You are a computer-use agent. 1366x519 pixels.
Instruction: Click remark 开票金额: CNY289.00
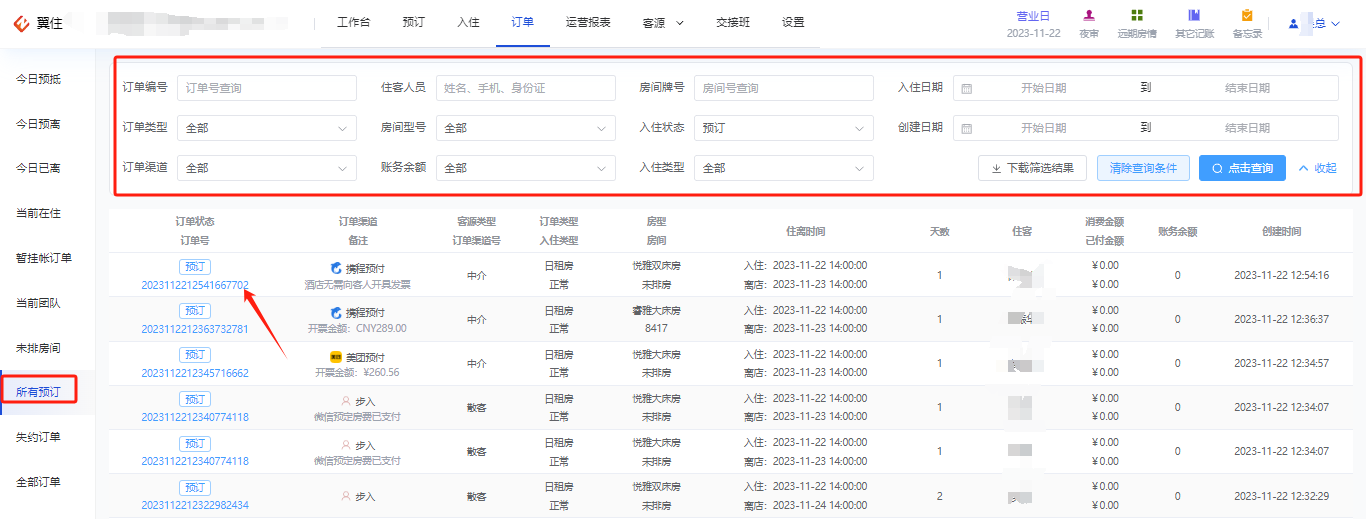pos(357,328)
